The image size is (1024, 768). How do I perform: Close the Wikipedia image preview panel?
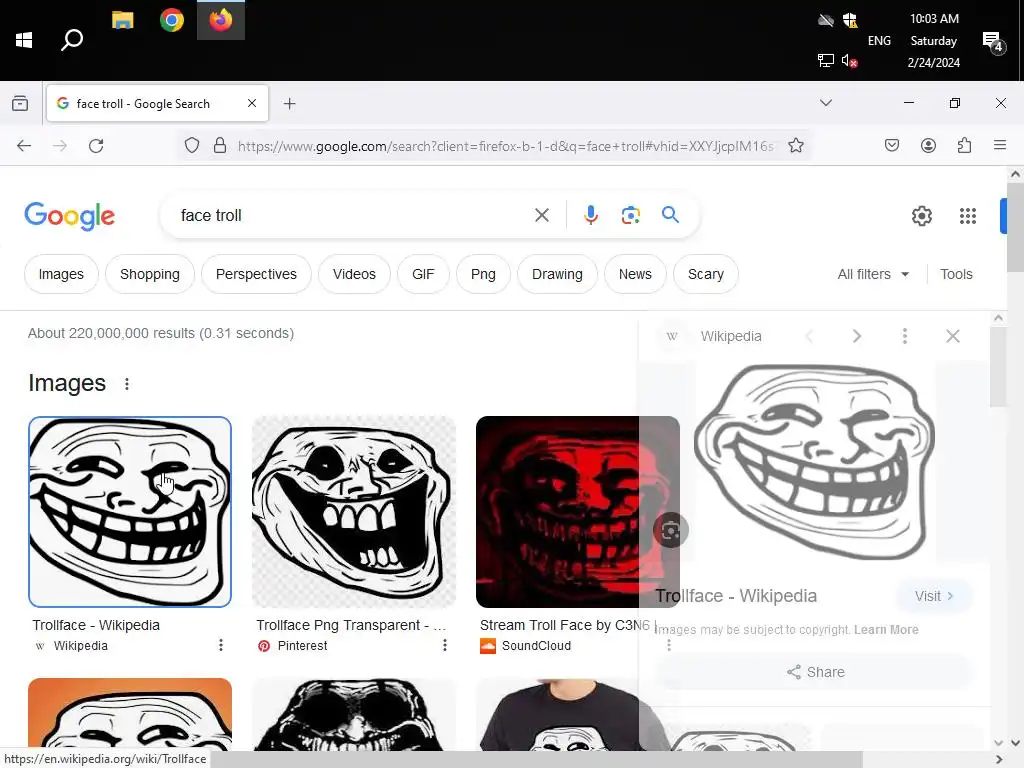pos(953,336)
